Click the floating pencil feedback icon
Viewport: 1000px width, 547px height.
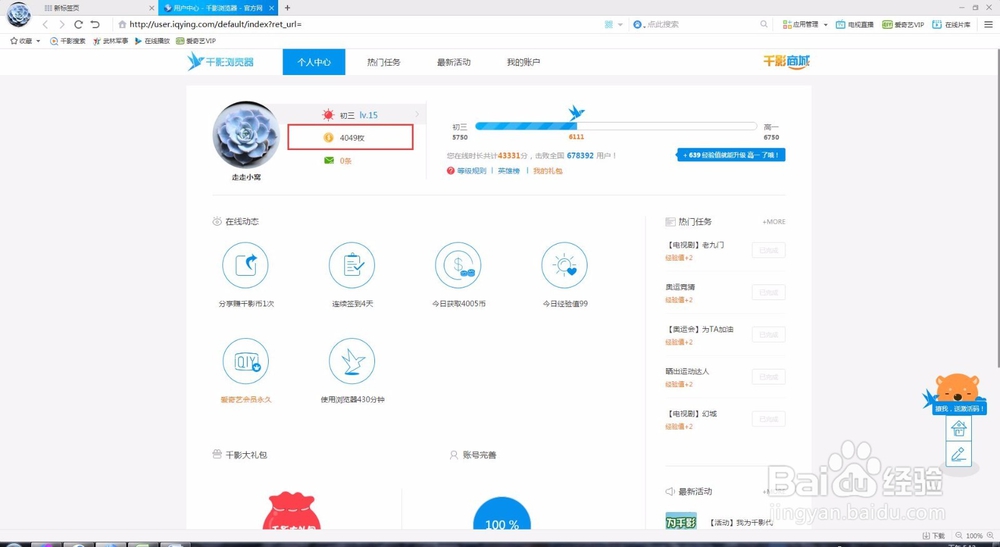tap(959, 454)
